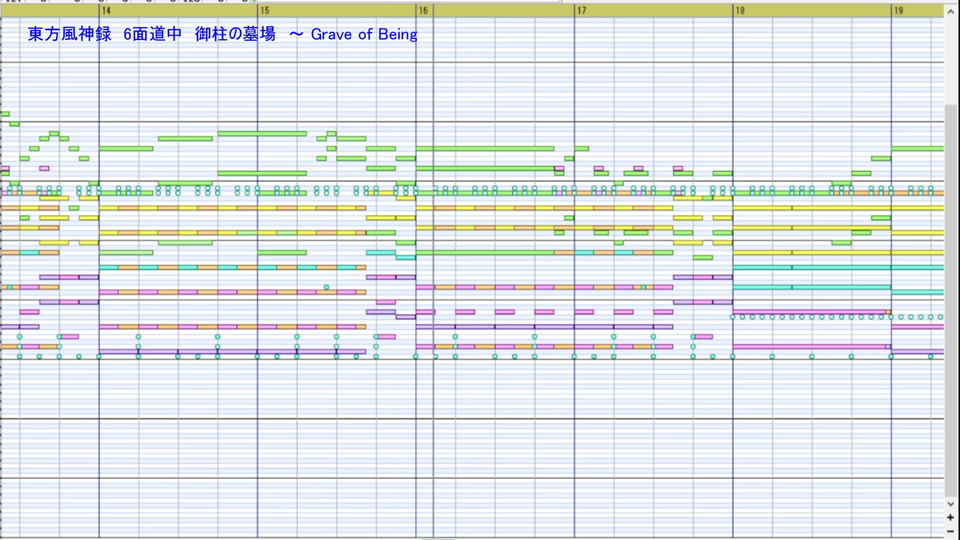Click the scroll up arrow of vertical scrollbar
960x540 pixels.
(x=951, y=11)
